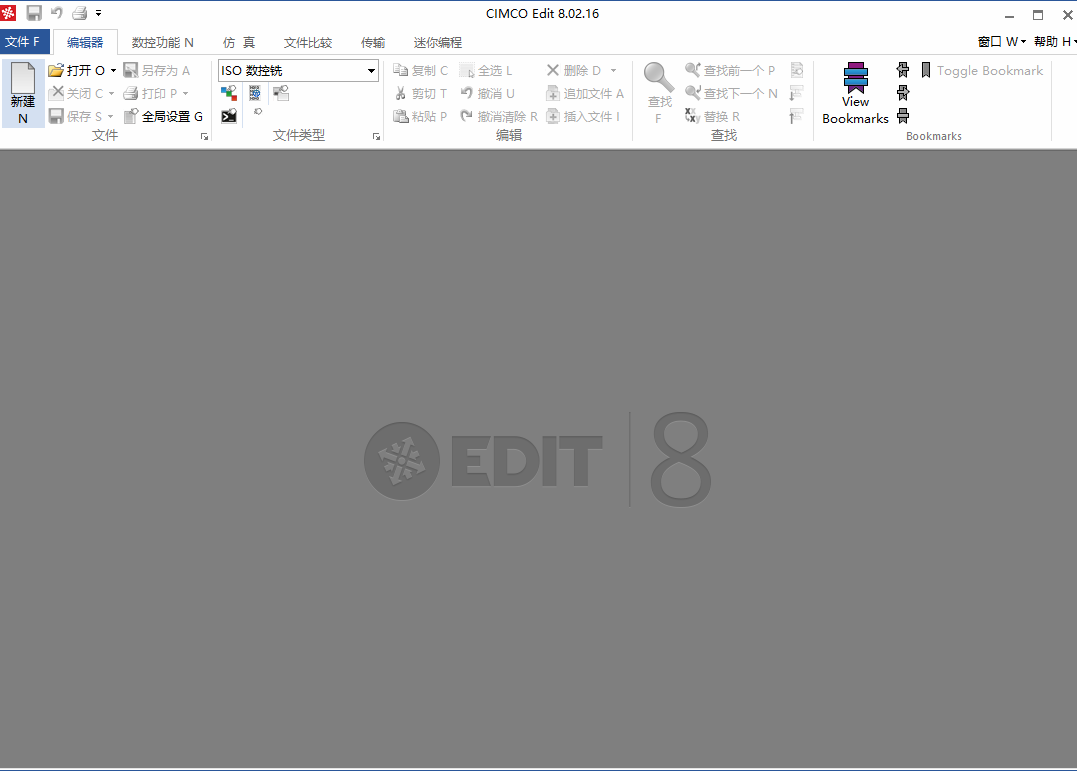Click the up-arrow jump icon in 查找 group

pos(797,116)
